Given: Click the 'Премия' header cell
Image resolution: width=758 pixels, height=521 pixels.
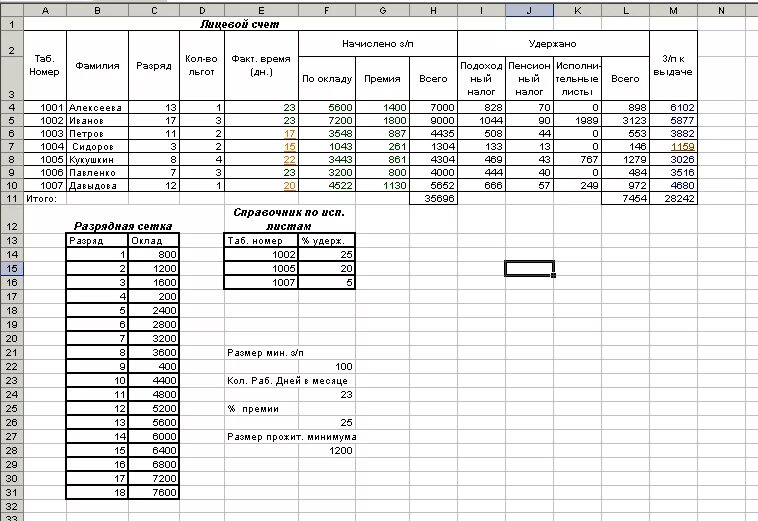Looking at the screenshot, I should tap(382, 78).
